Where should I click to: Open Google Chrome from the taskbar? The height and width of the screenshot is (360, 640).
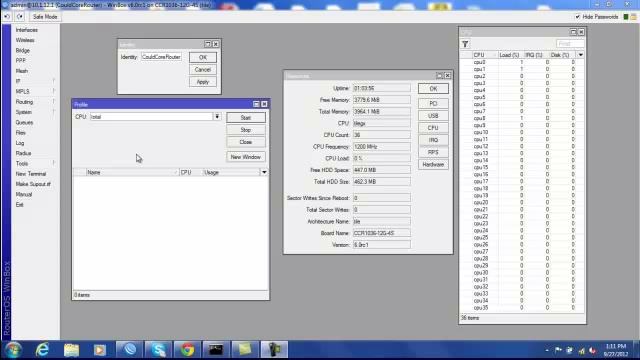(188, 350)
